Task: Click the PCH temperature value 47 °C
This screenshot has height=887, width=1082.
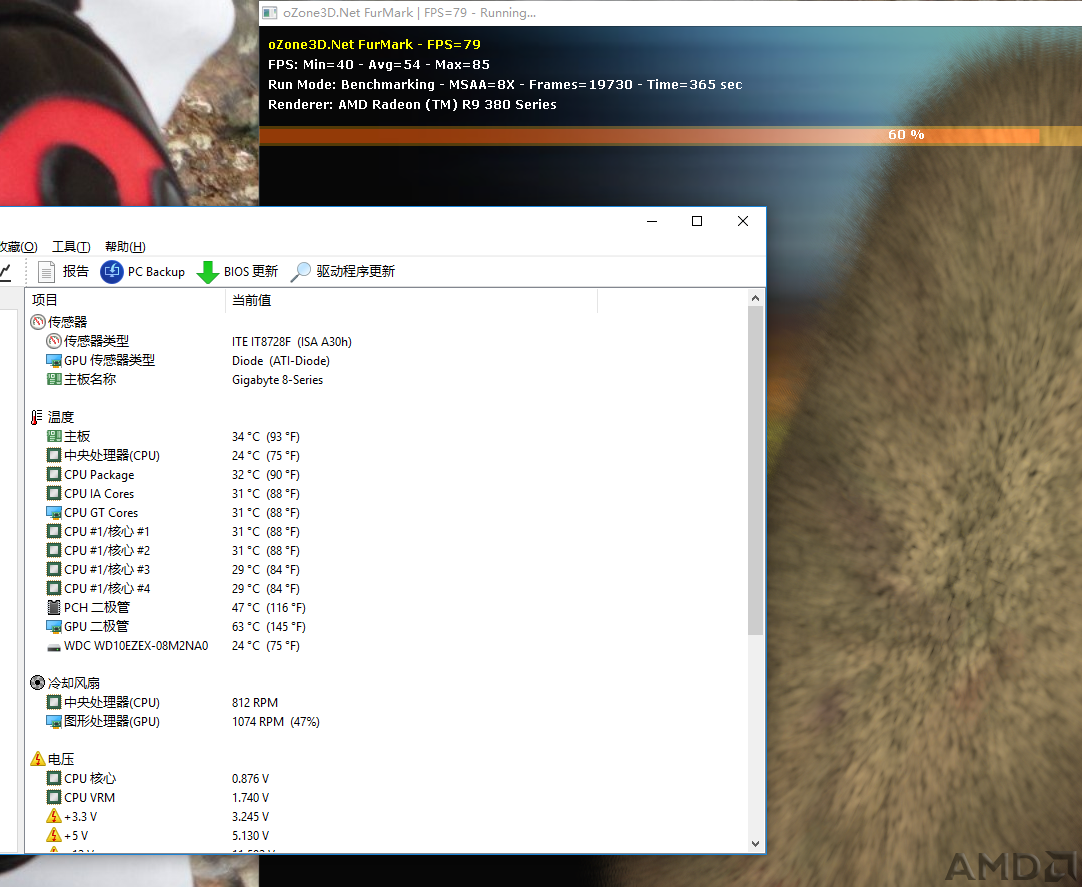Action: point(269,607)
